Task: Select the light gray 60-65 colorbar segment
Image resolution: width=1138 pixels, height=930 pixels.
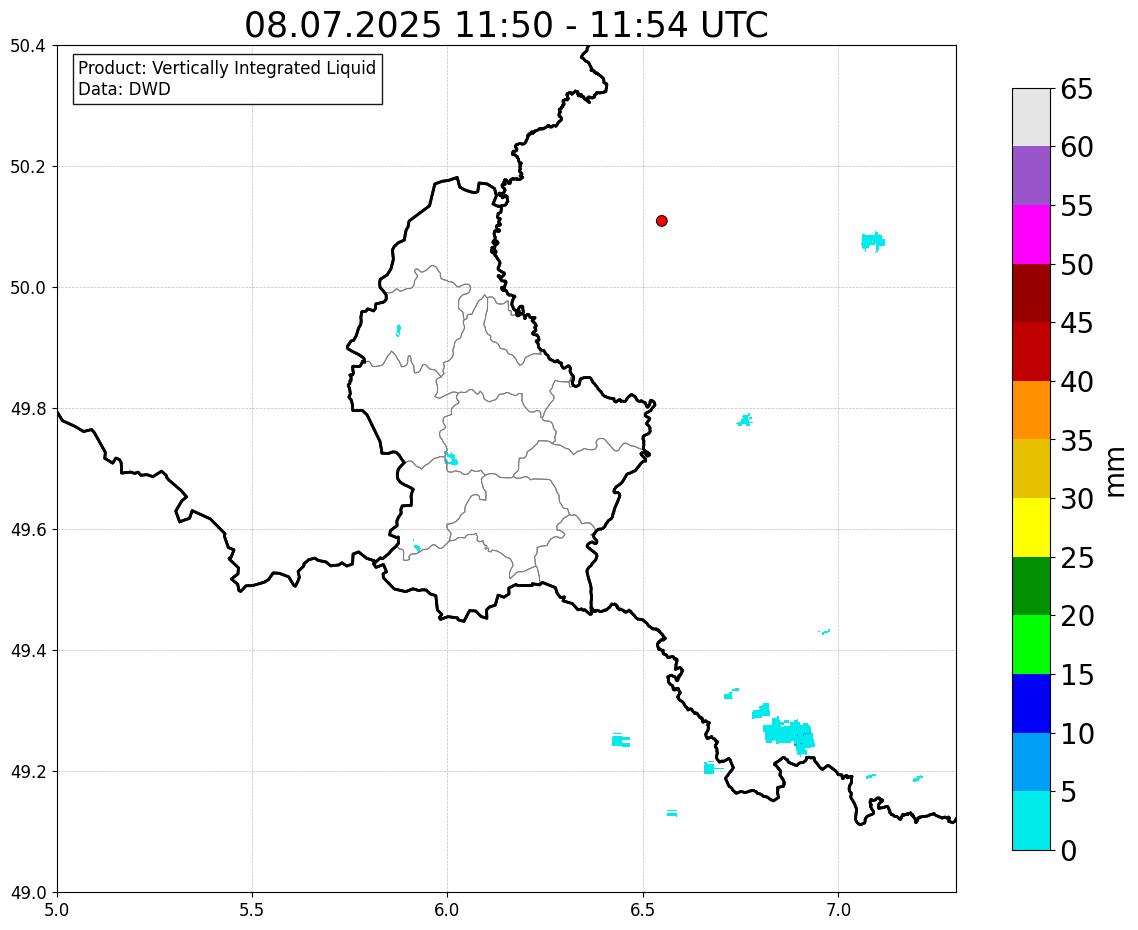Action: (1031, 118)
